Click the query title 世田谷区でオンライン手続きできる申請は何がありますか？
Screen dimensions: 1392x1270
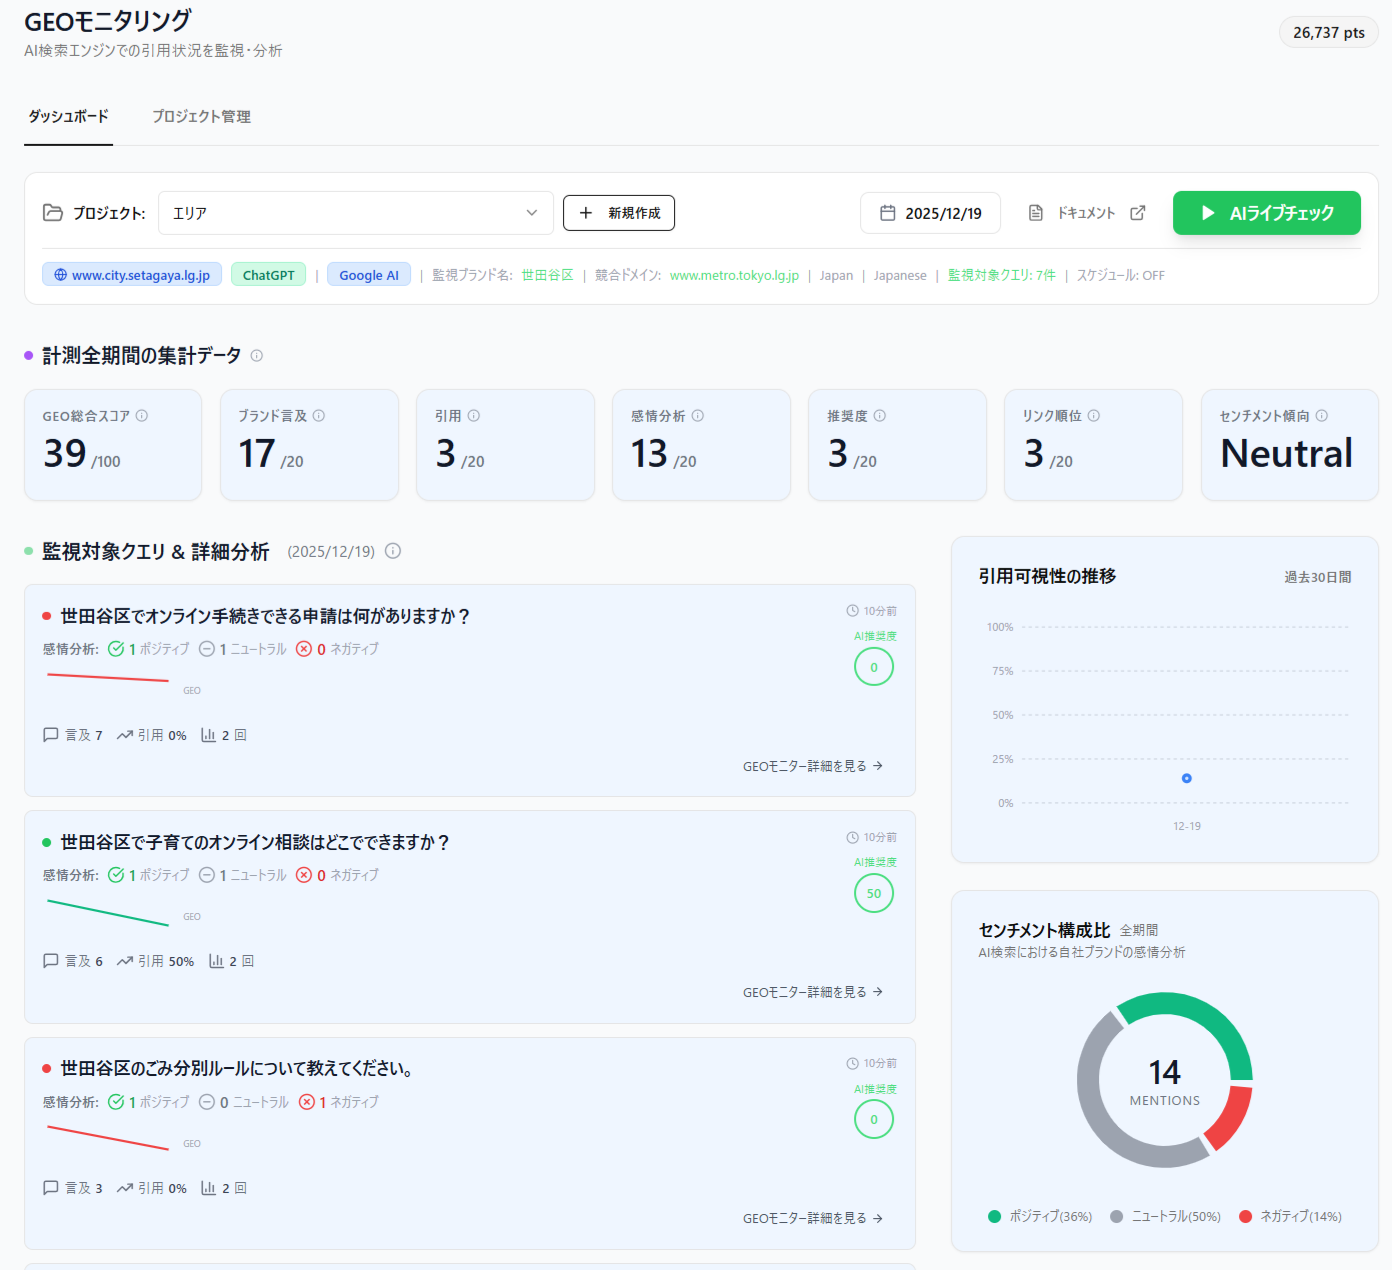(265, 616)
